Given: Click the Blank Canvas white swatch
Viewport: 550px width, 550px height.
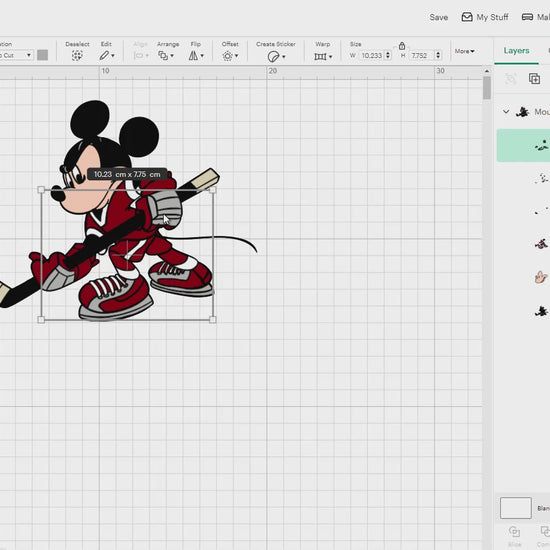Looking at the screenshot, I should (x=516, y=508).
